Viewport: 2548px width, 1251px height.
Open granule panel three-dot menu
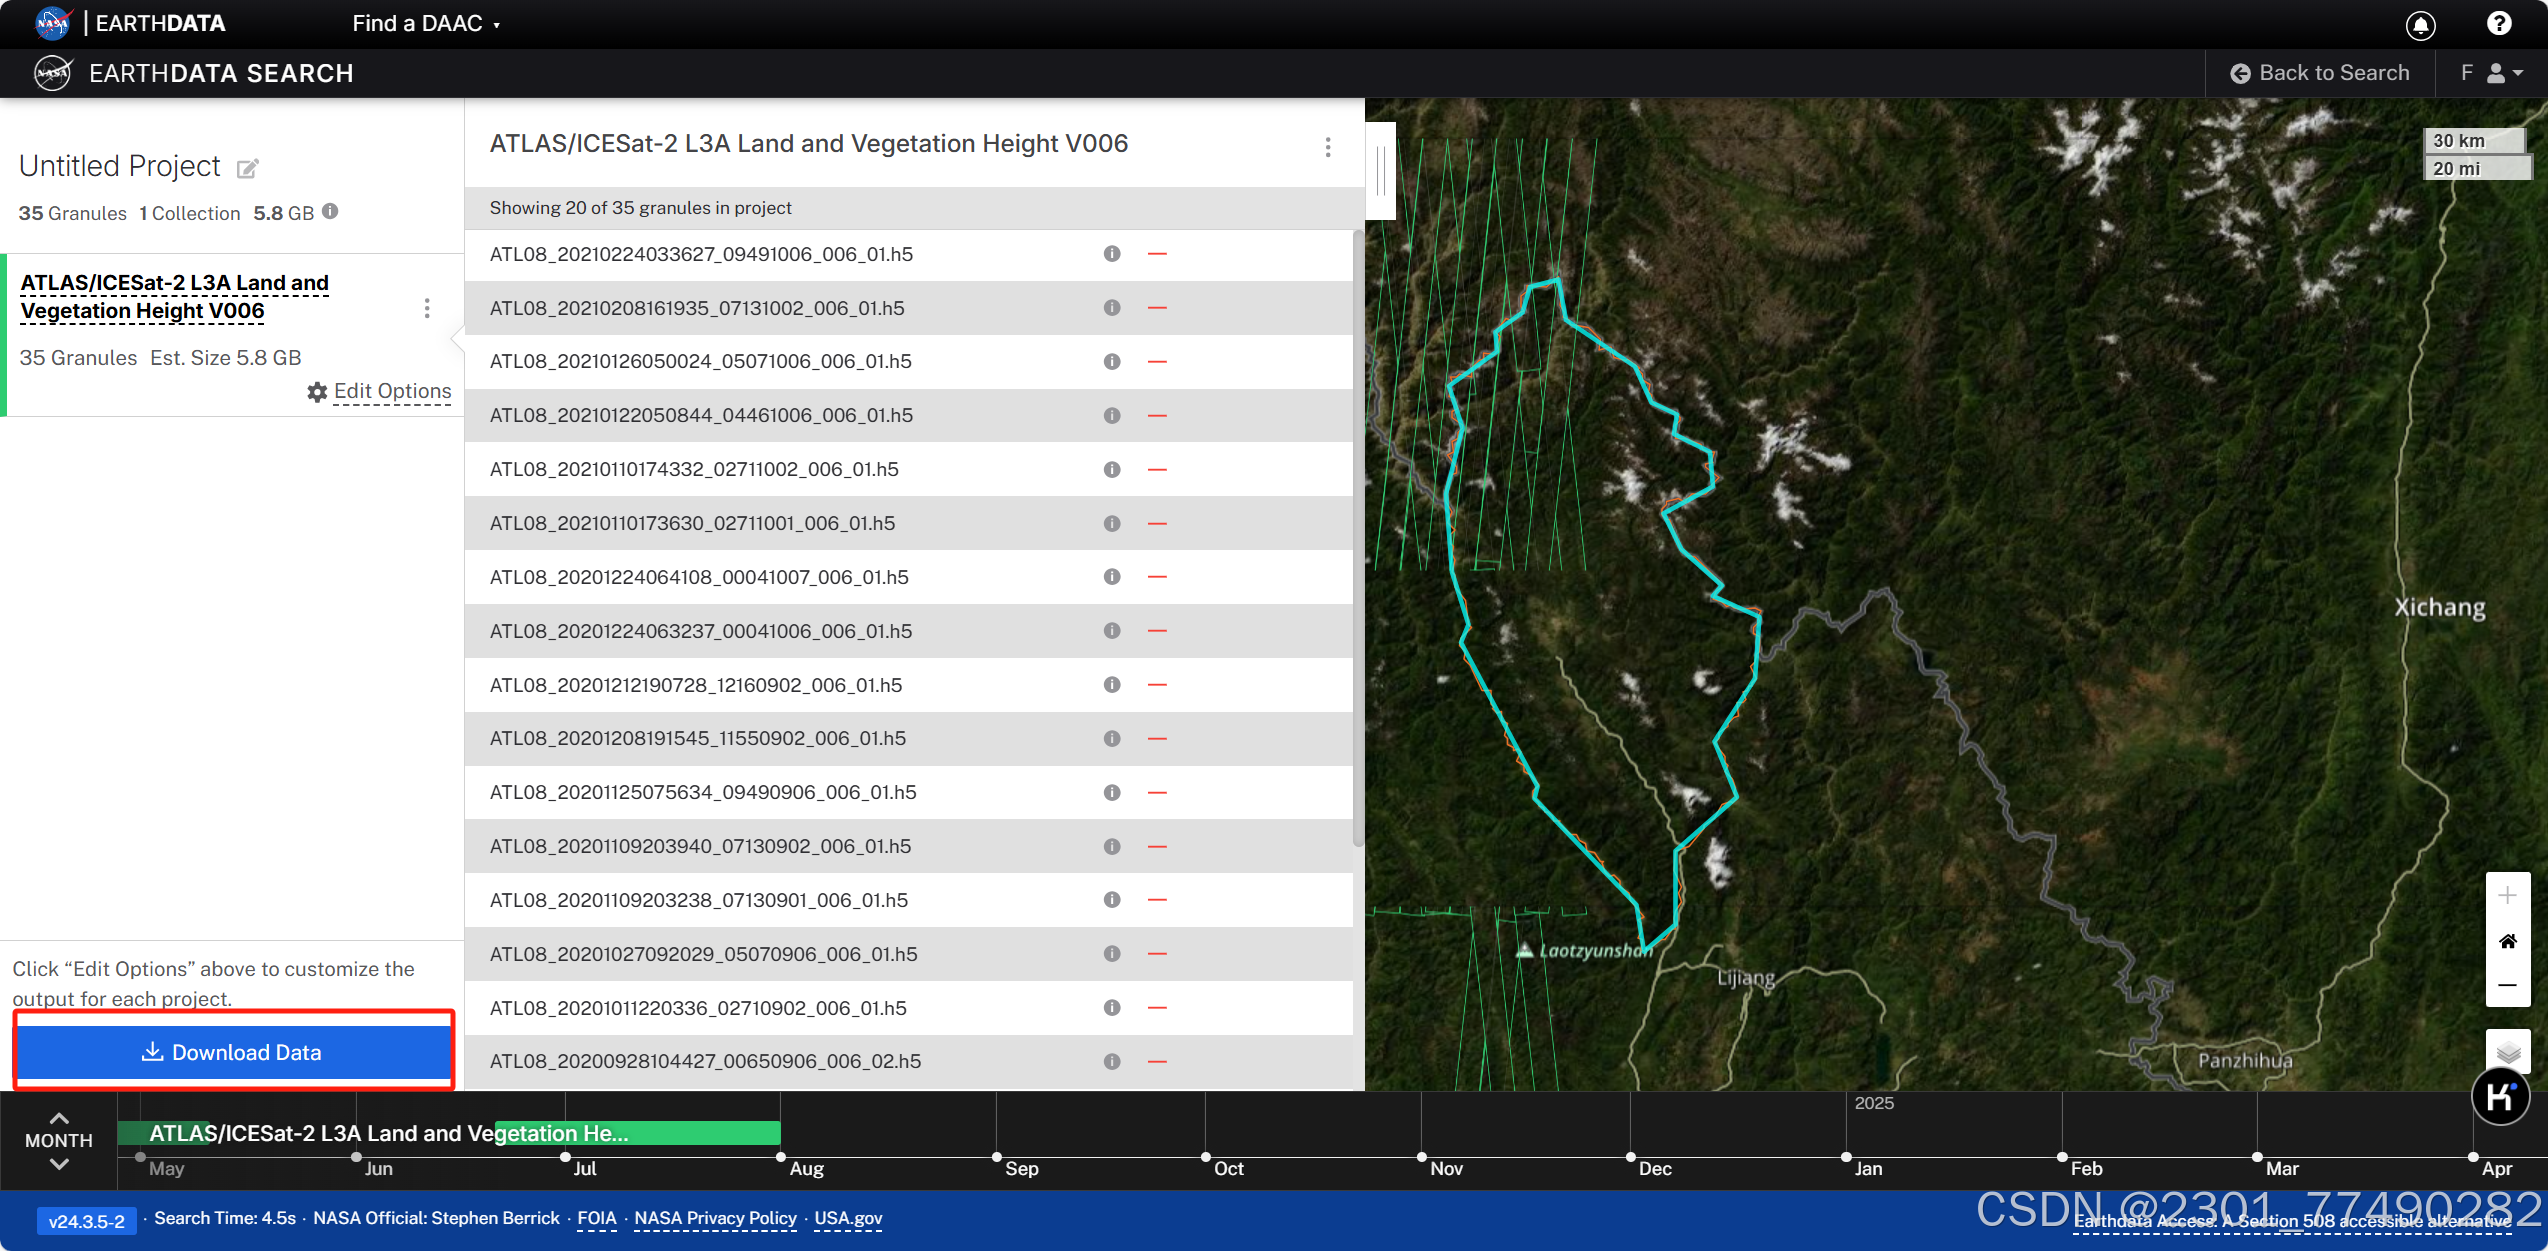pyautogui.click(x=1327, y=147)
